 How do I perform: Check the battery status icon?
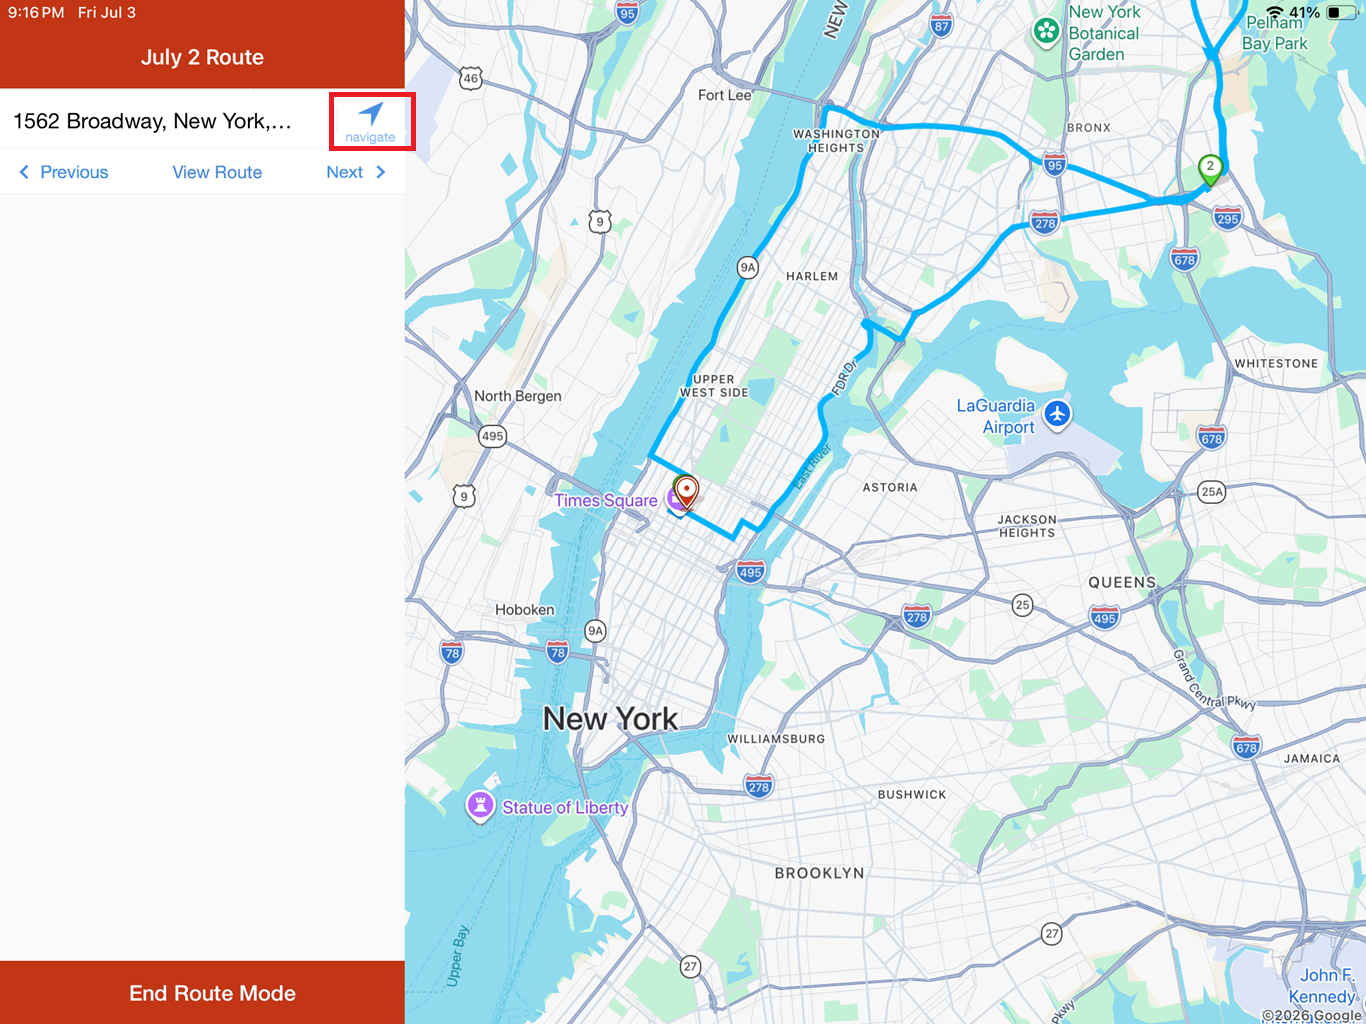pos(1341,13)
